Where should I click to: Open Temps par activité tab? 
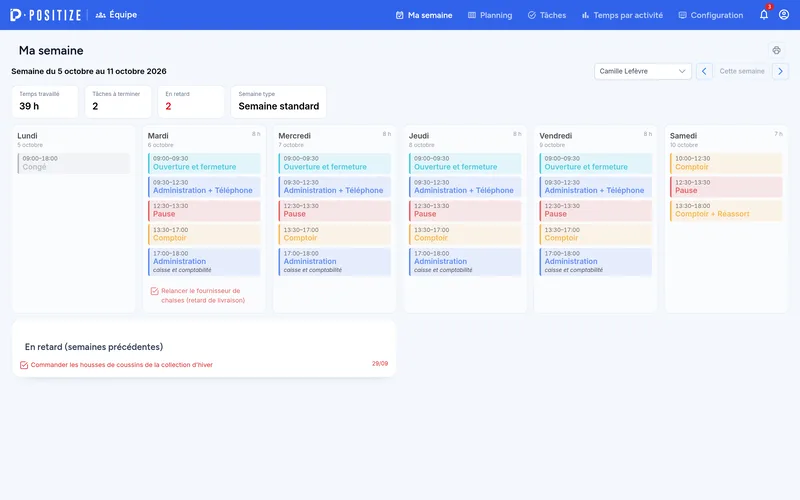[x=622, y=15]
